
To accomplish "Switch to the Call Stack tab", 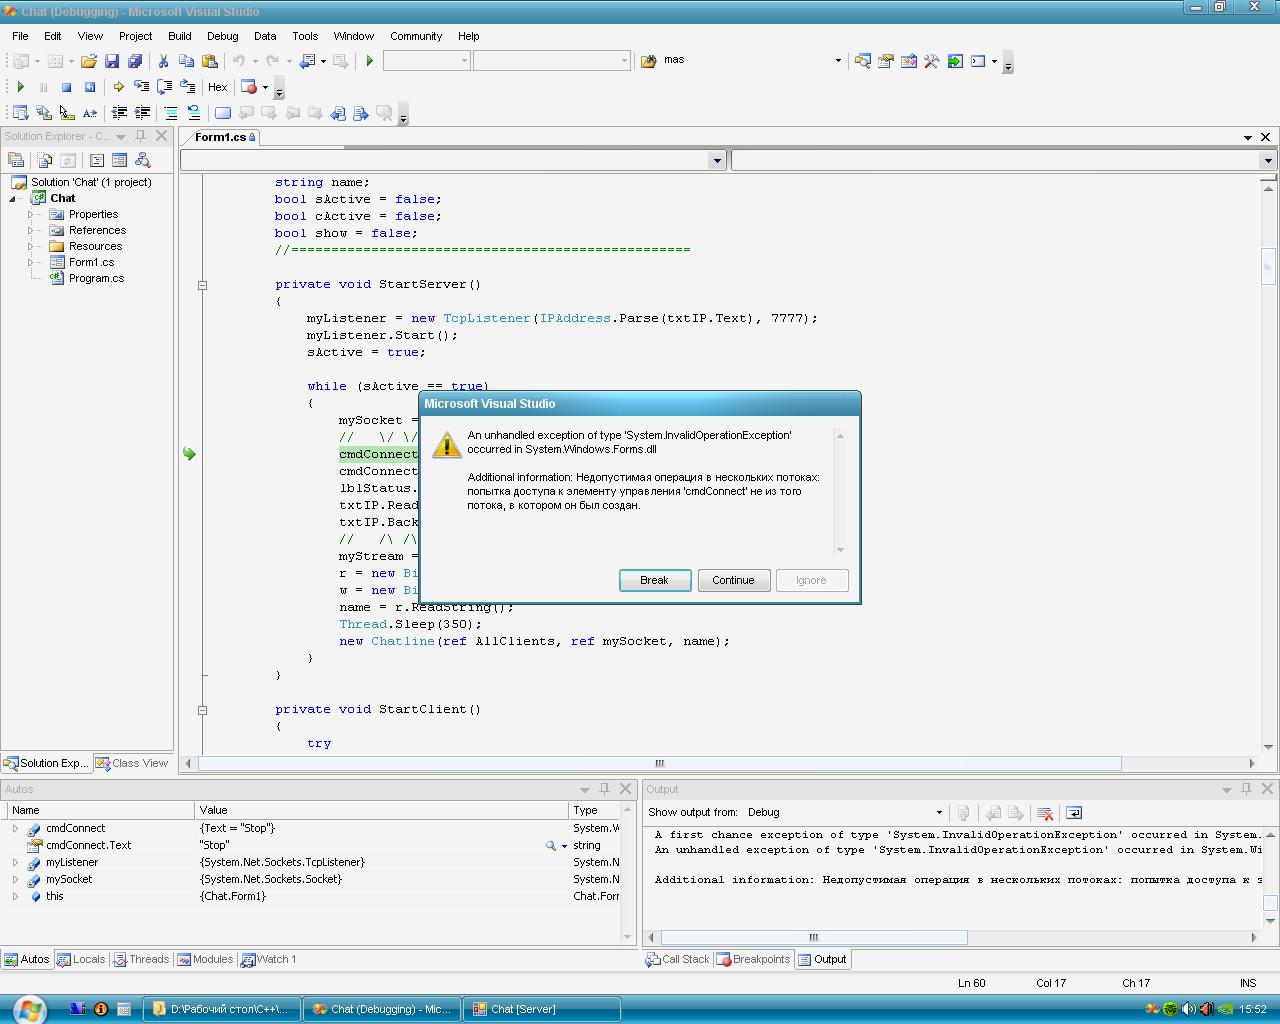I will pos(678,959).
